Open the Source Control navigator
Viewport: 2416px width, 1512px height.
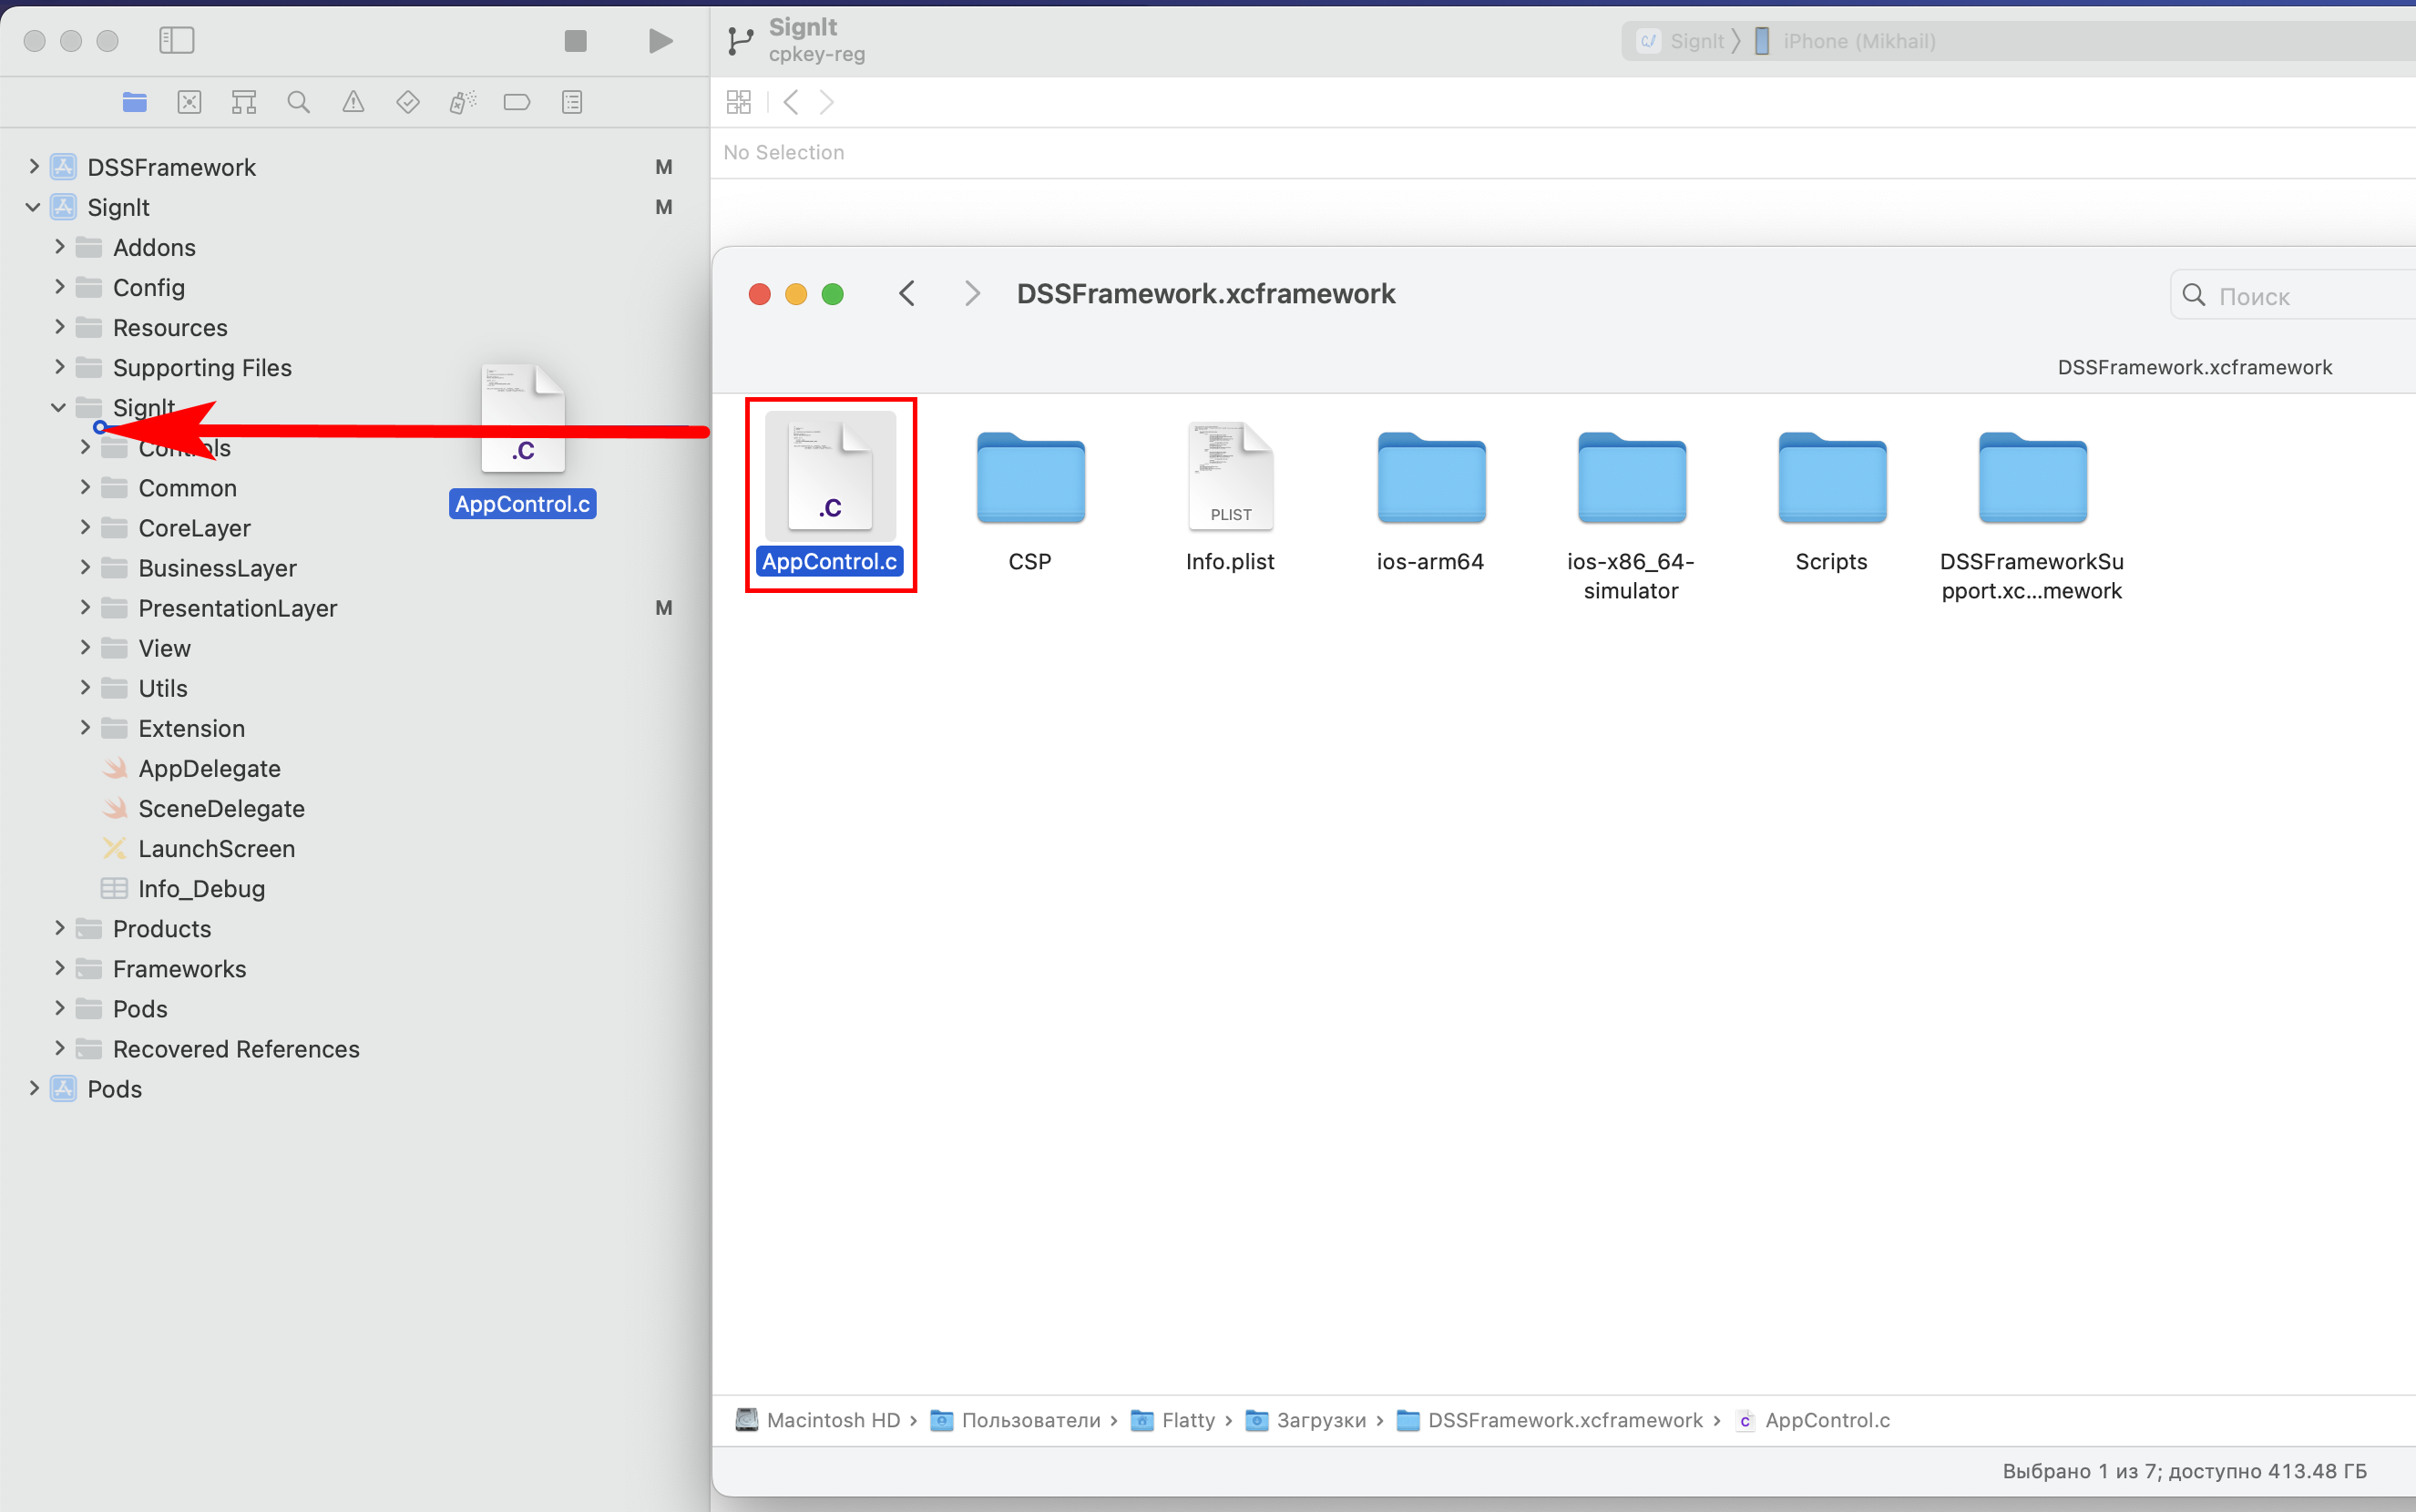[x=189, y=102]
